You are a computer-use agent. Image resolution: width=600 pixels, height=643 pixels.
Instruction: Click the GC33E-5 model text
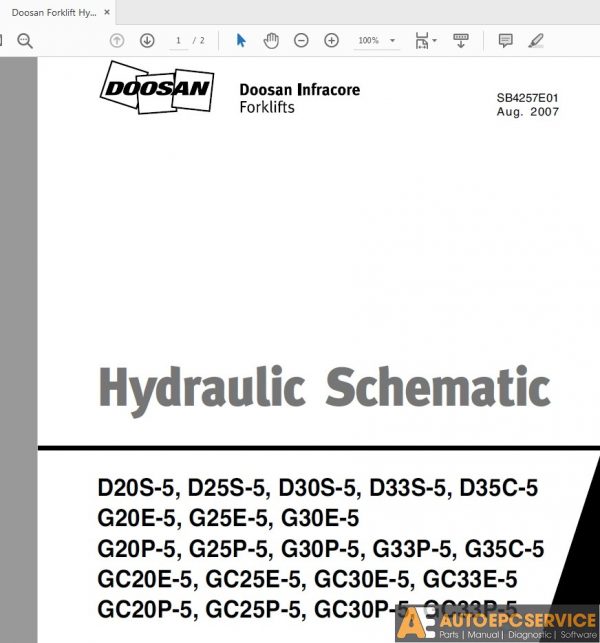click(x=470, y=579)
